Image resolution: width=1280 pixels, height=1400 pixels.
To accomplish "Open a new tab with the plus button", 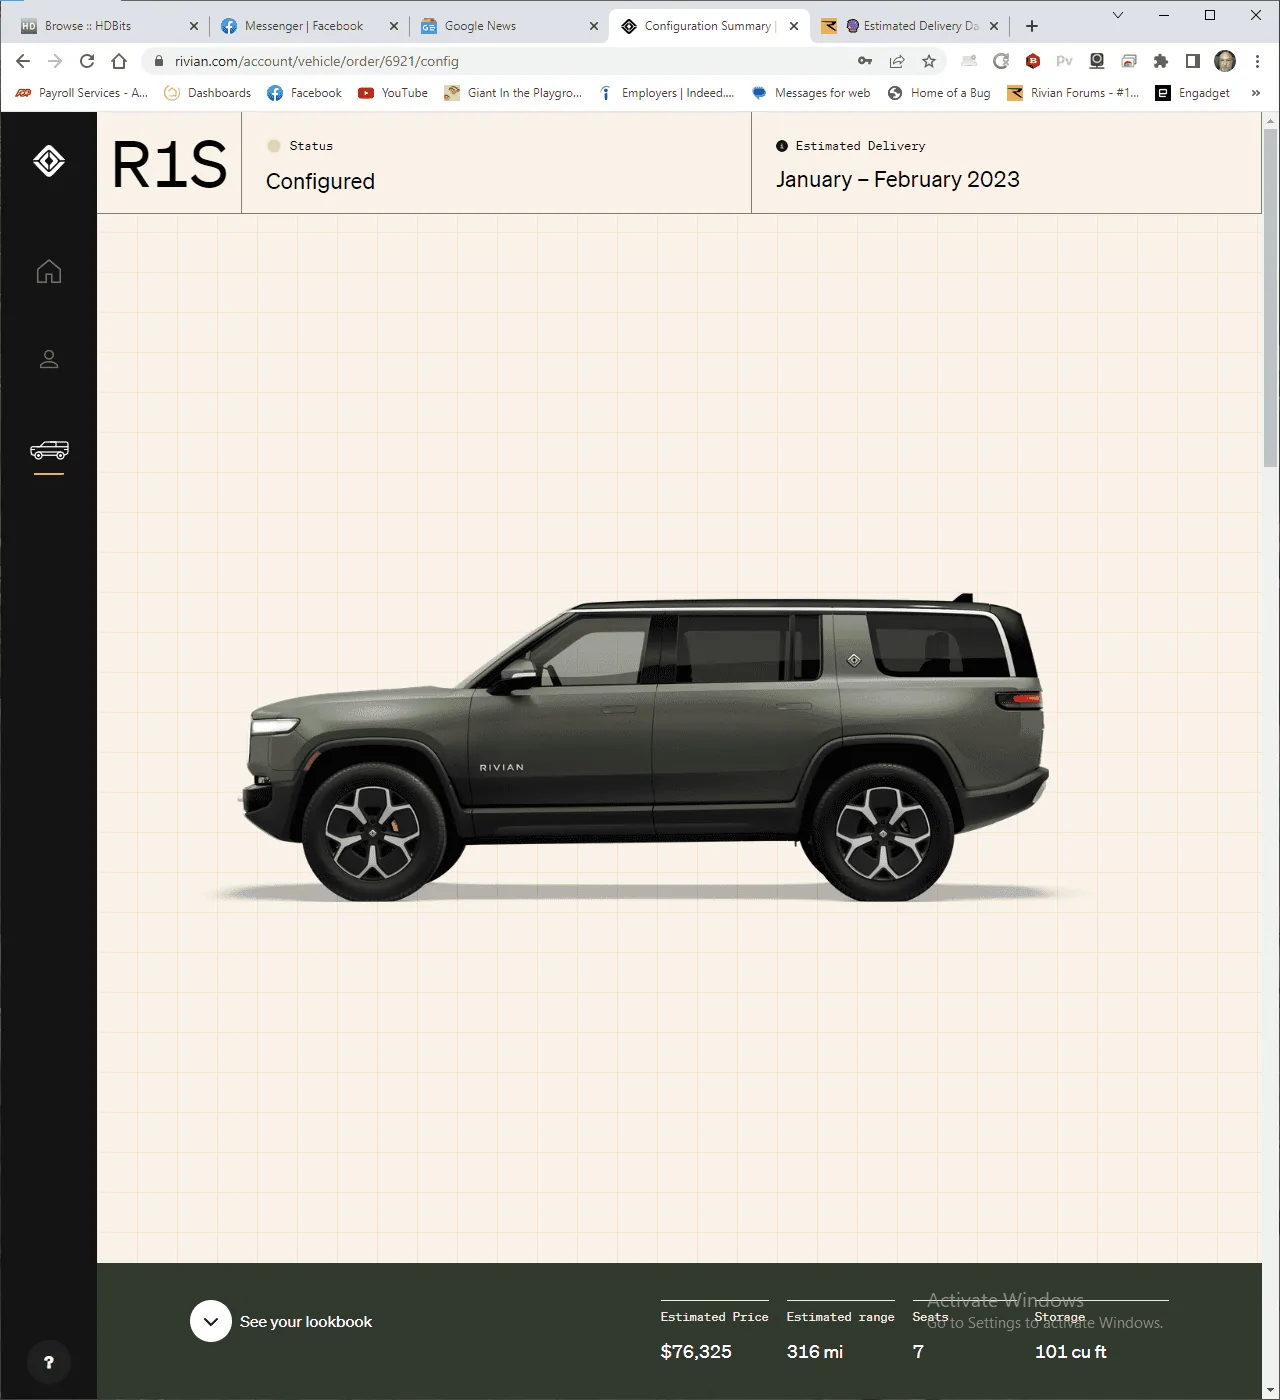I will pos(1032,26).
